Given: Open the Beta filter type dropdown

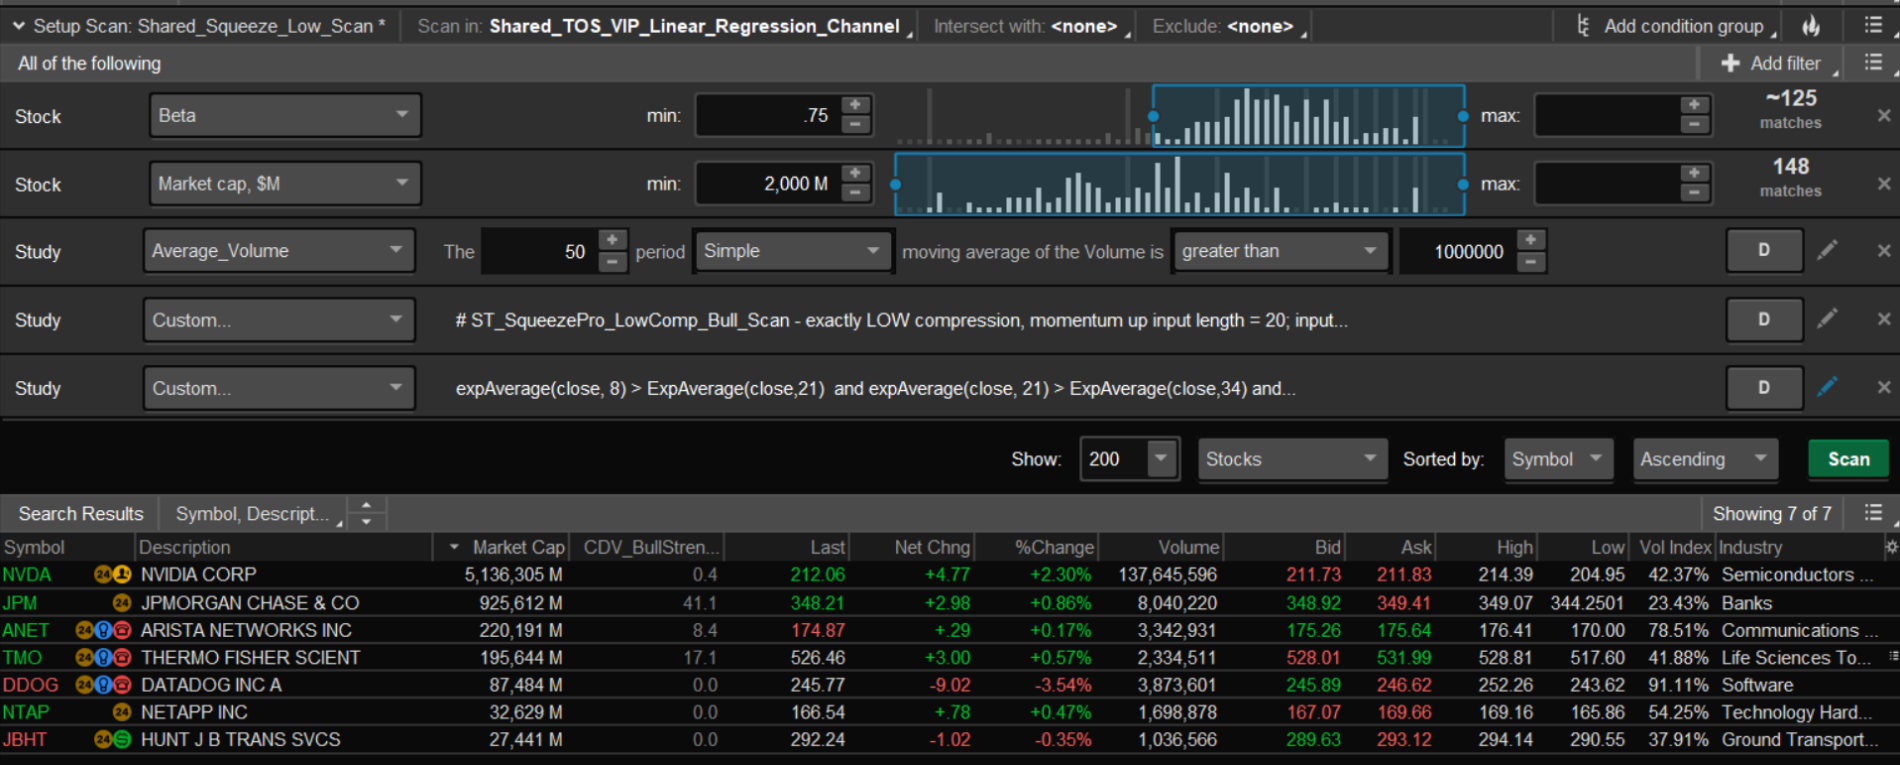Looking at the screenshot, I should click(285, 115).
